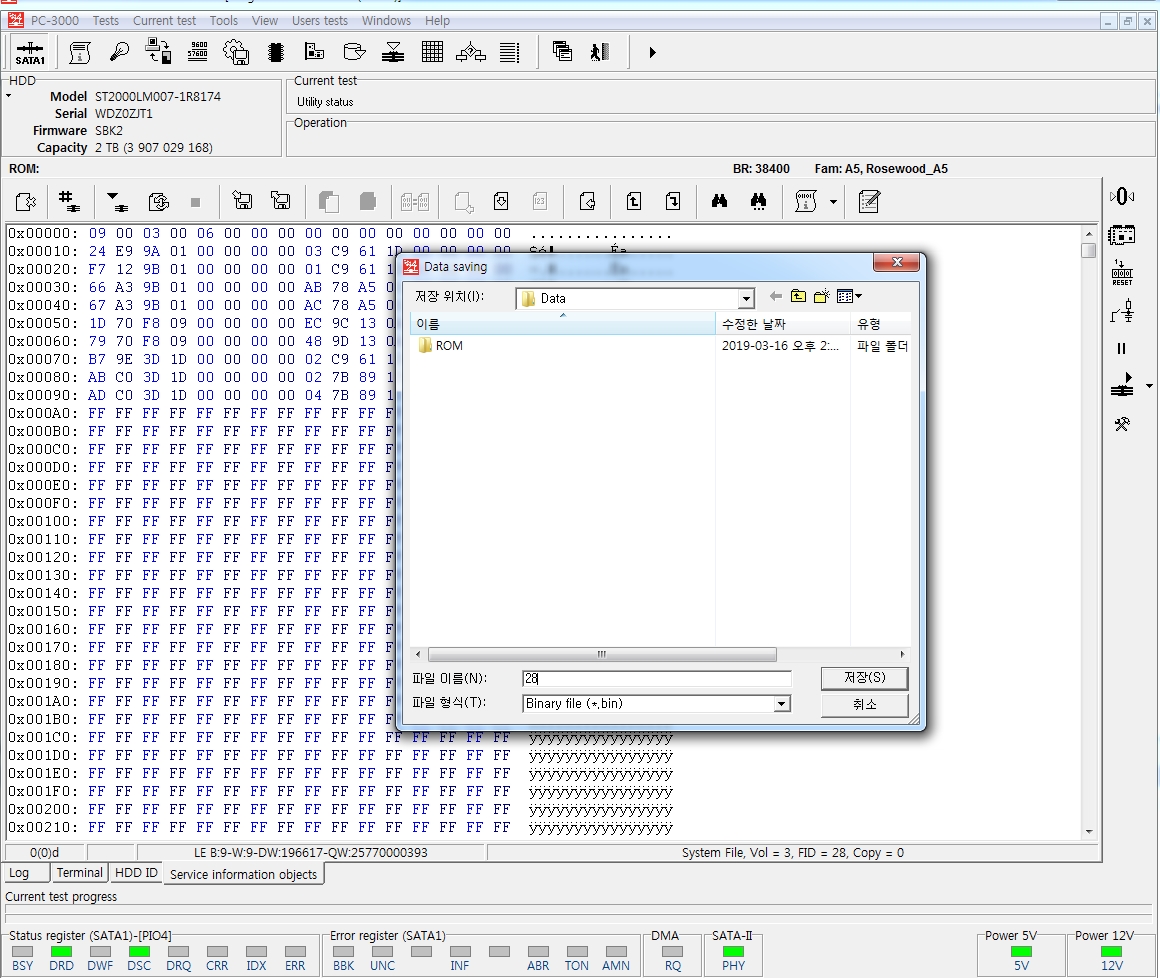Switch to the Terminal tab
This screenshot has width=1160, height=978.
click(x=80, y=873)
